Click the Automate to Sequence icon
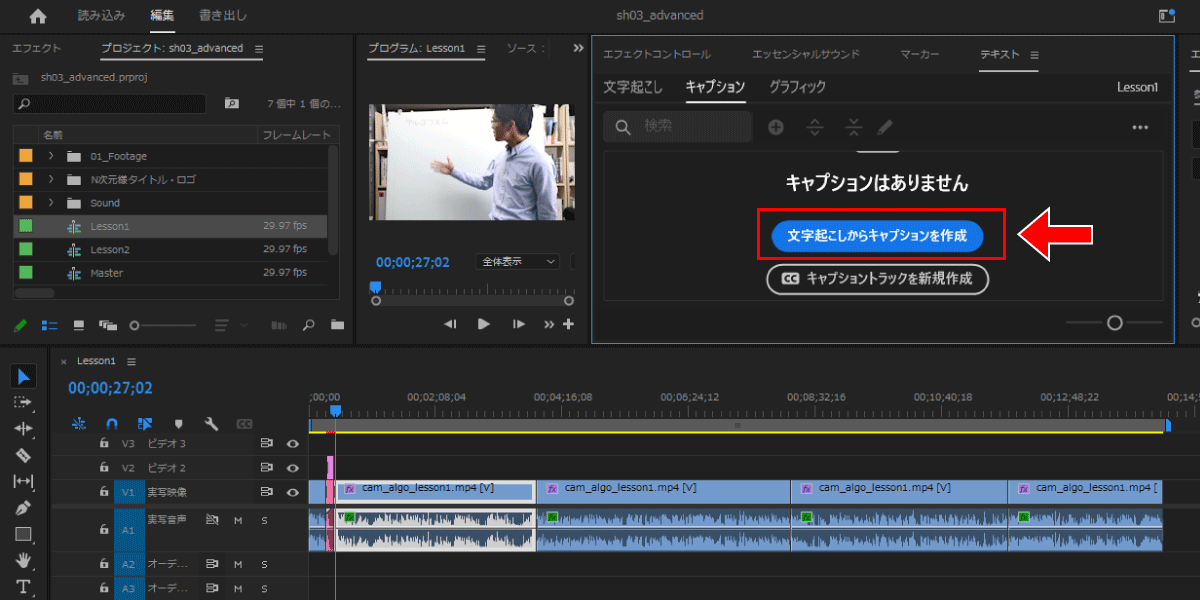The image size is (1200, 600). (x=279, y=325)
